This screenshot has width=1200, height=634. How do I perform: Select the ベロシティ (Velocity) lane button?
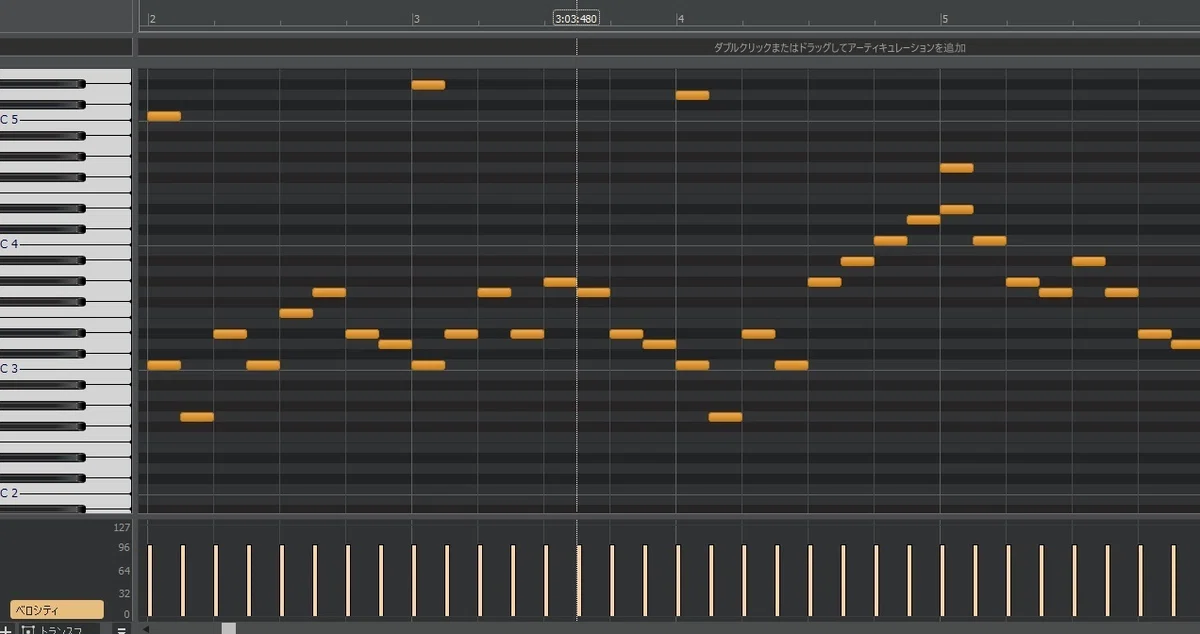[x=57, y=609]
